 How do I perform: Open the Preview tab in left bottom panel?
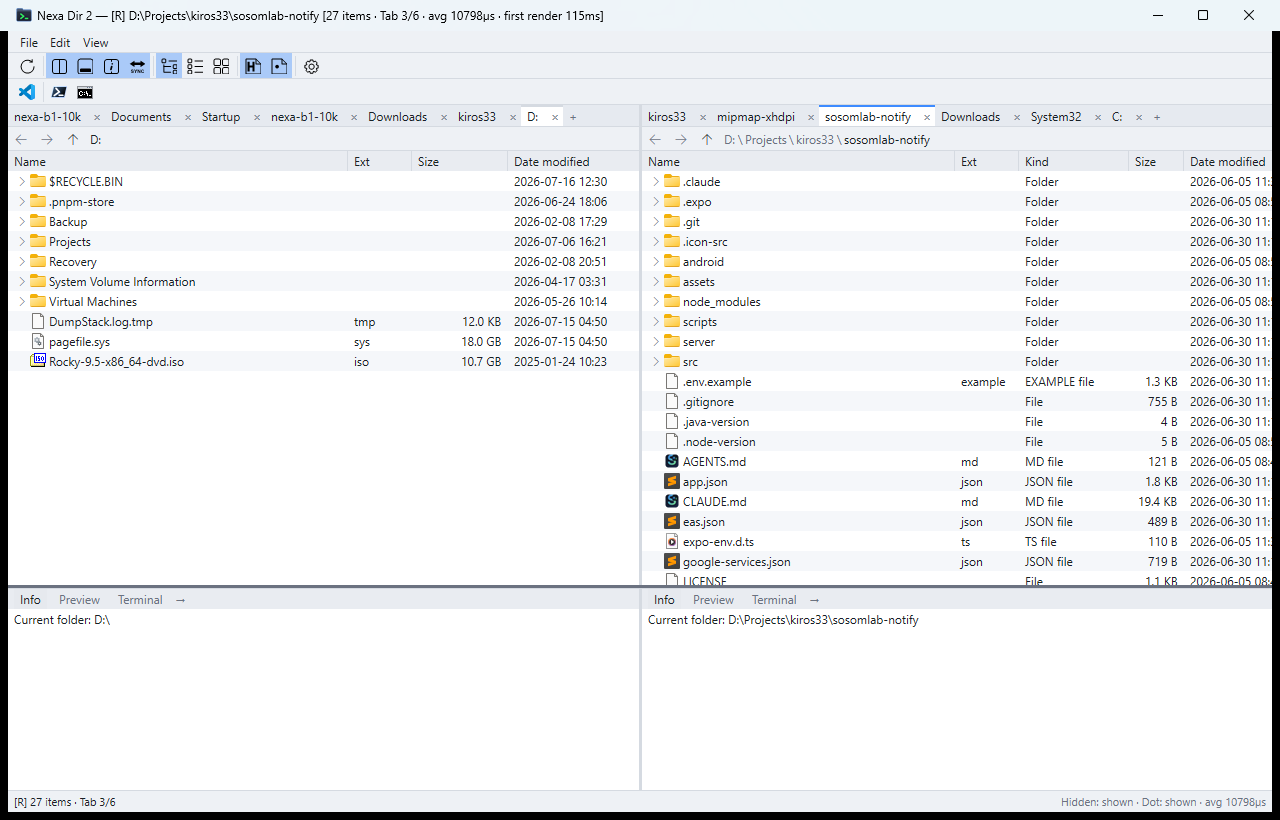(79, 600)
